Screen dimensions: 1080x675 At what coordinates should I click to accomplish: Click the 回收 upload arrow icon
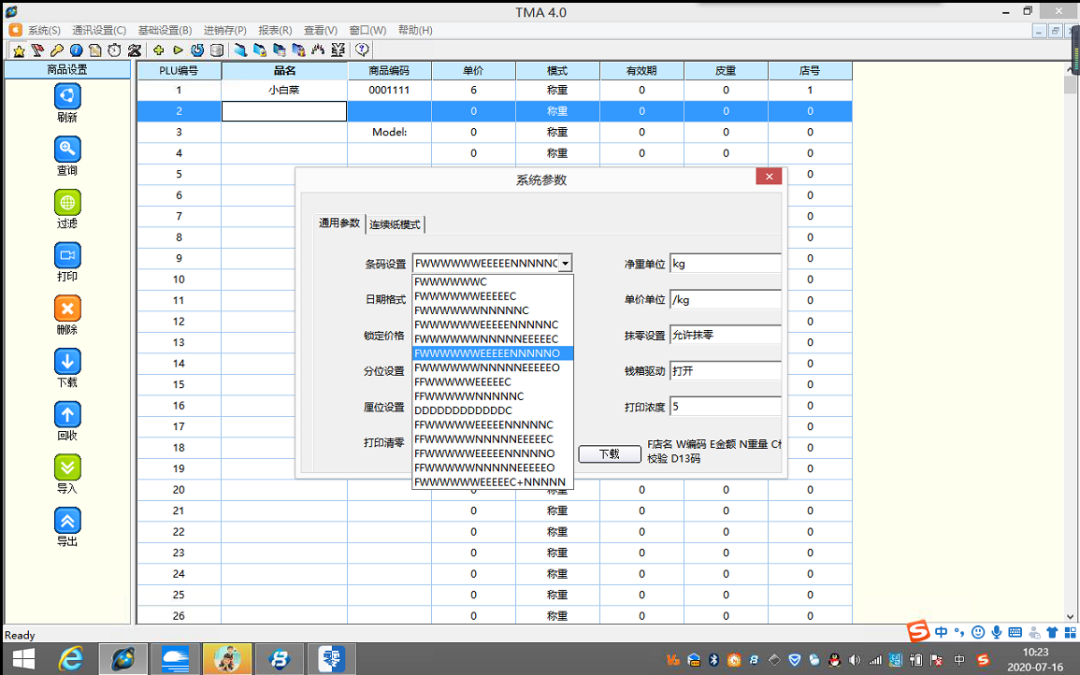click(67, 415)
